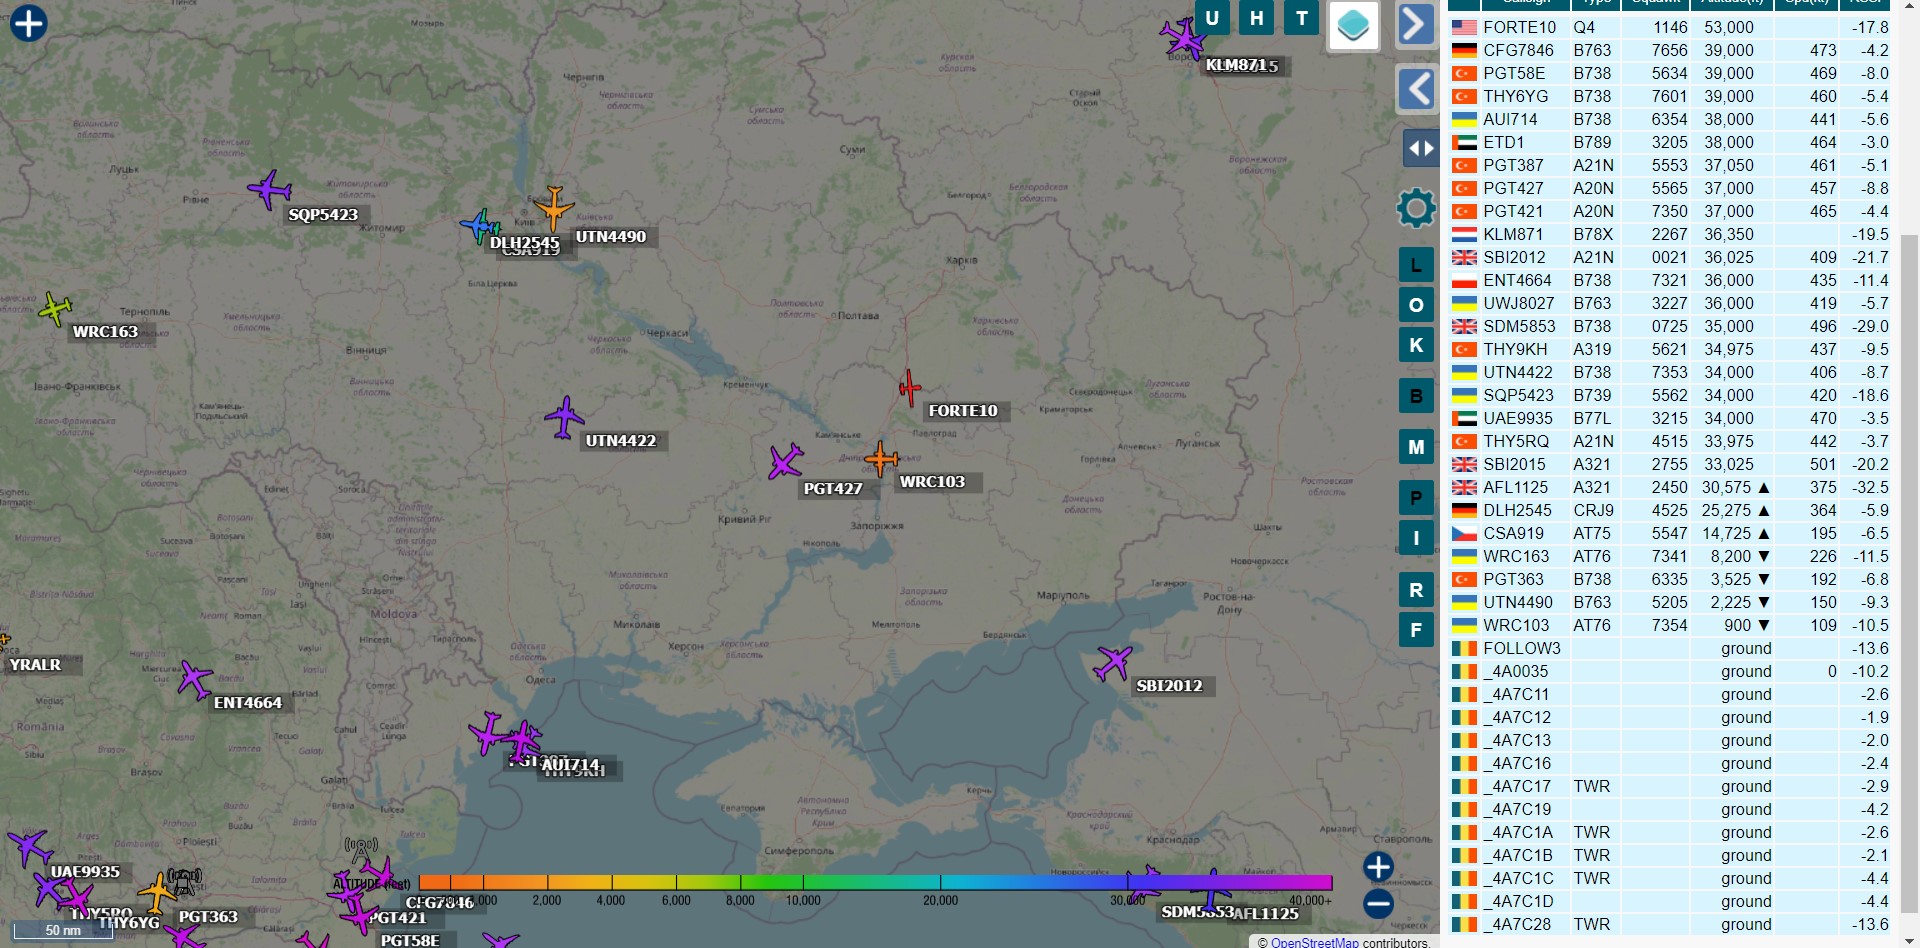The image size is (1920, 948).
Task: Click the ENT4664 row in the table
Action: (1670, 280)
